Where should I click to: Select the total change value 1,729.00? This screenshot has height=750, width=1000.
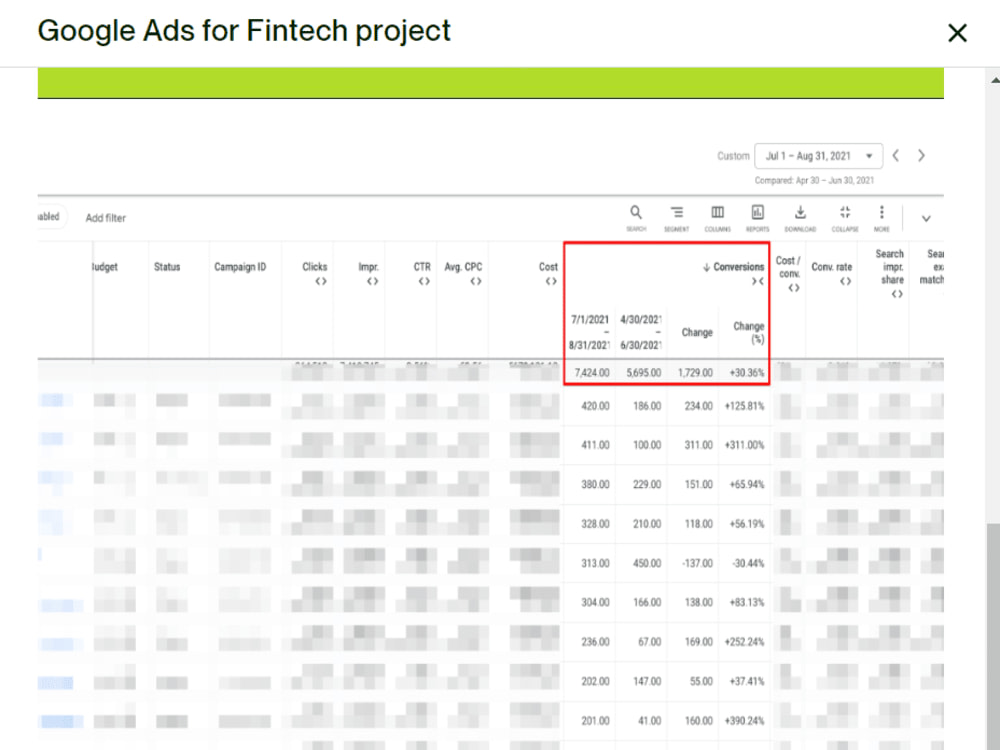point(695,372)
